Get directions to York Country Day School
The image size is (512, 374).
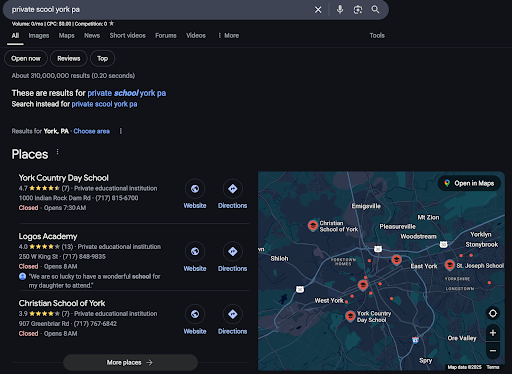coord(233,189)
